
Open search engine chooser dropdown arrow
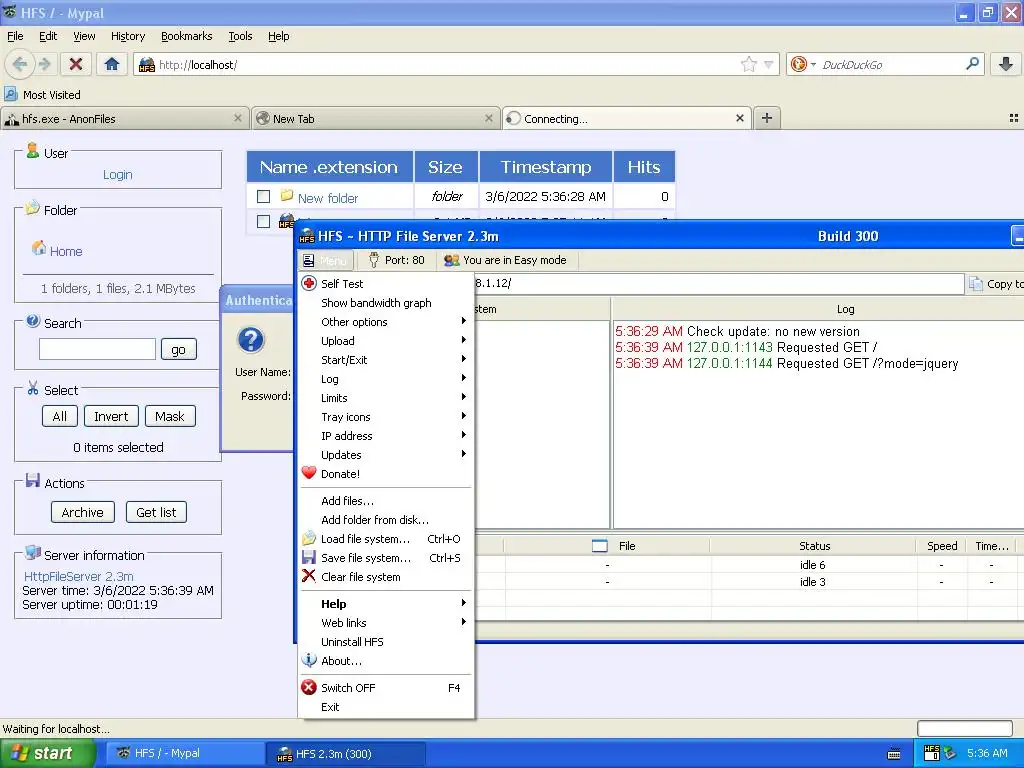click(813, 65)
